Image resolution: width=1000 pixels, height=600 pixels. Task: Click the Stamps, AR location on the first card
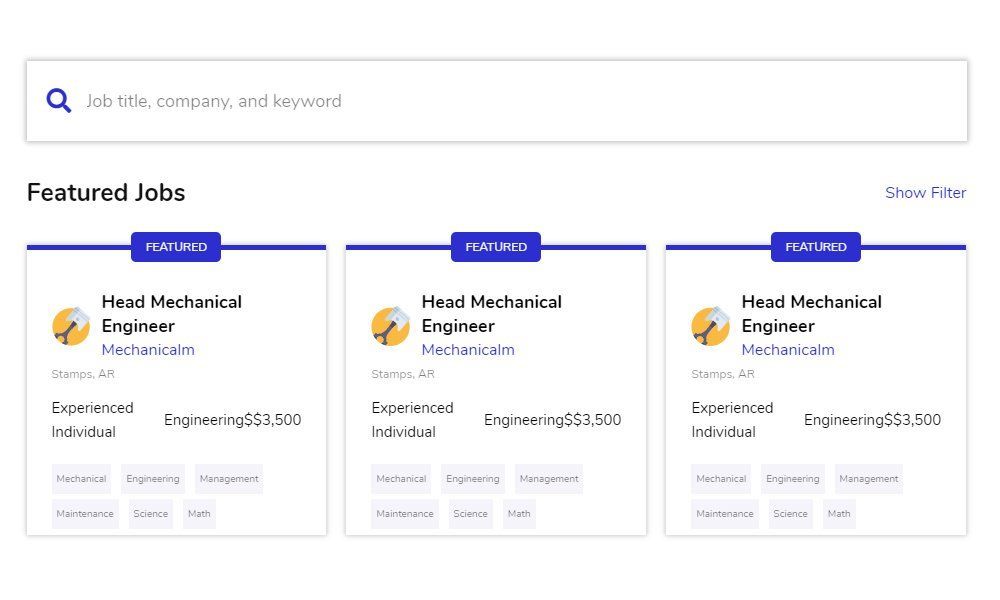click(83, 374)
